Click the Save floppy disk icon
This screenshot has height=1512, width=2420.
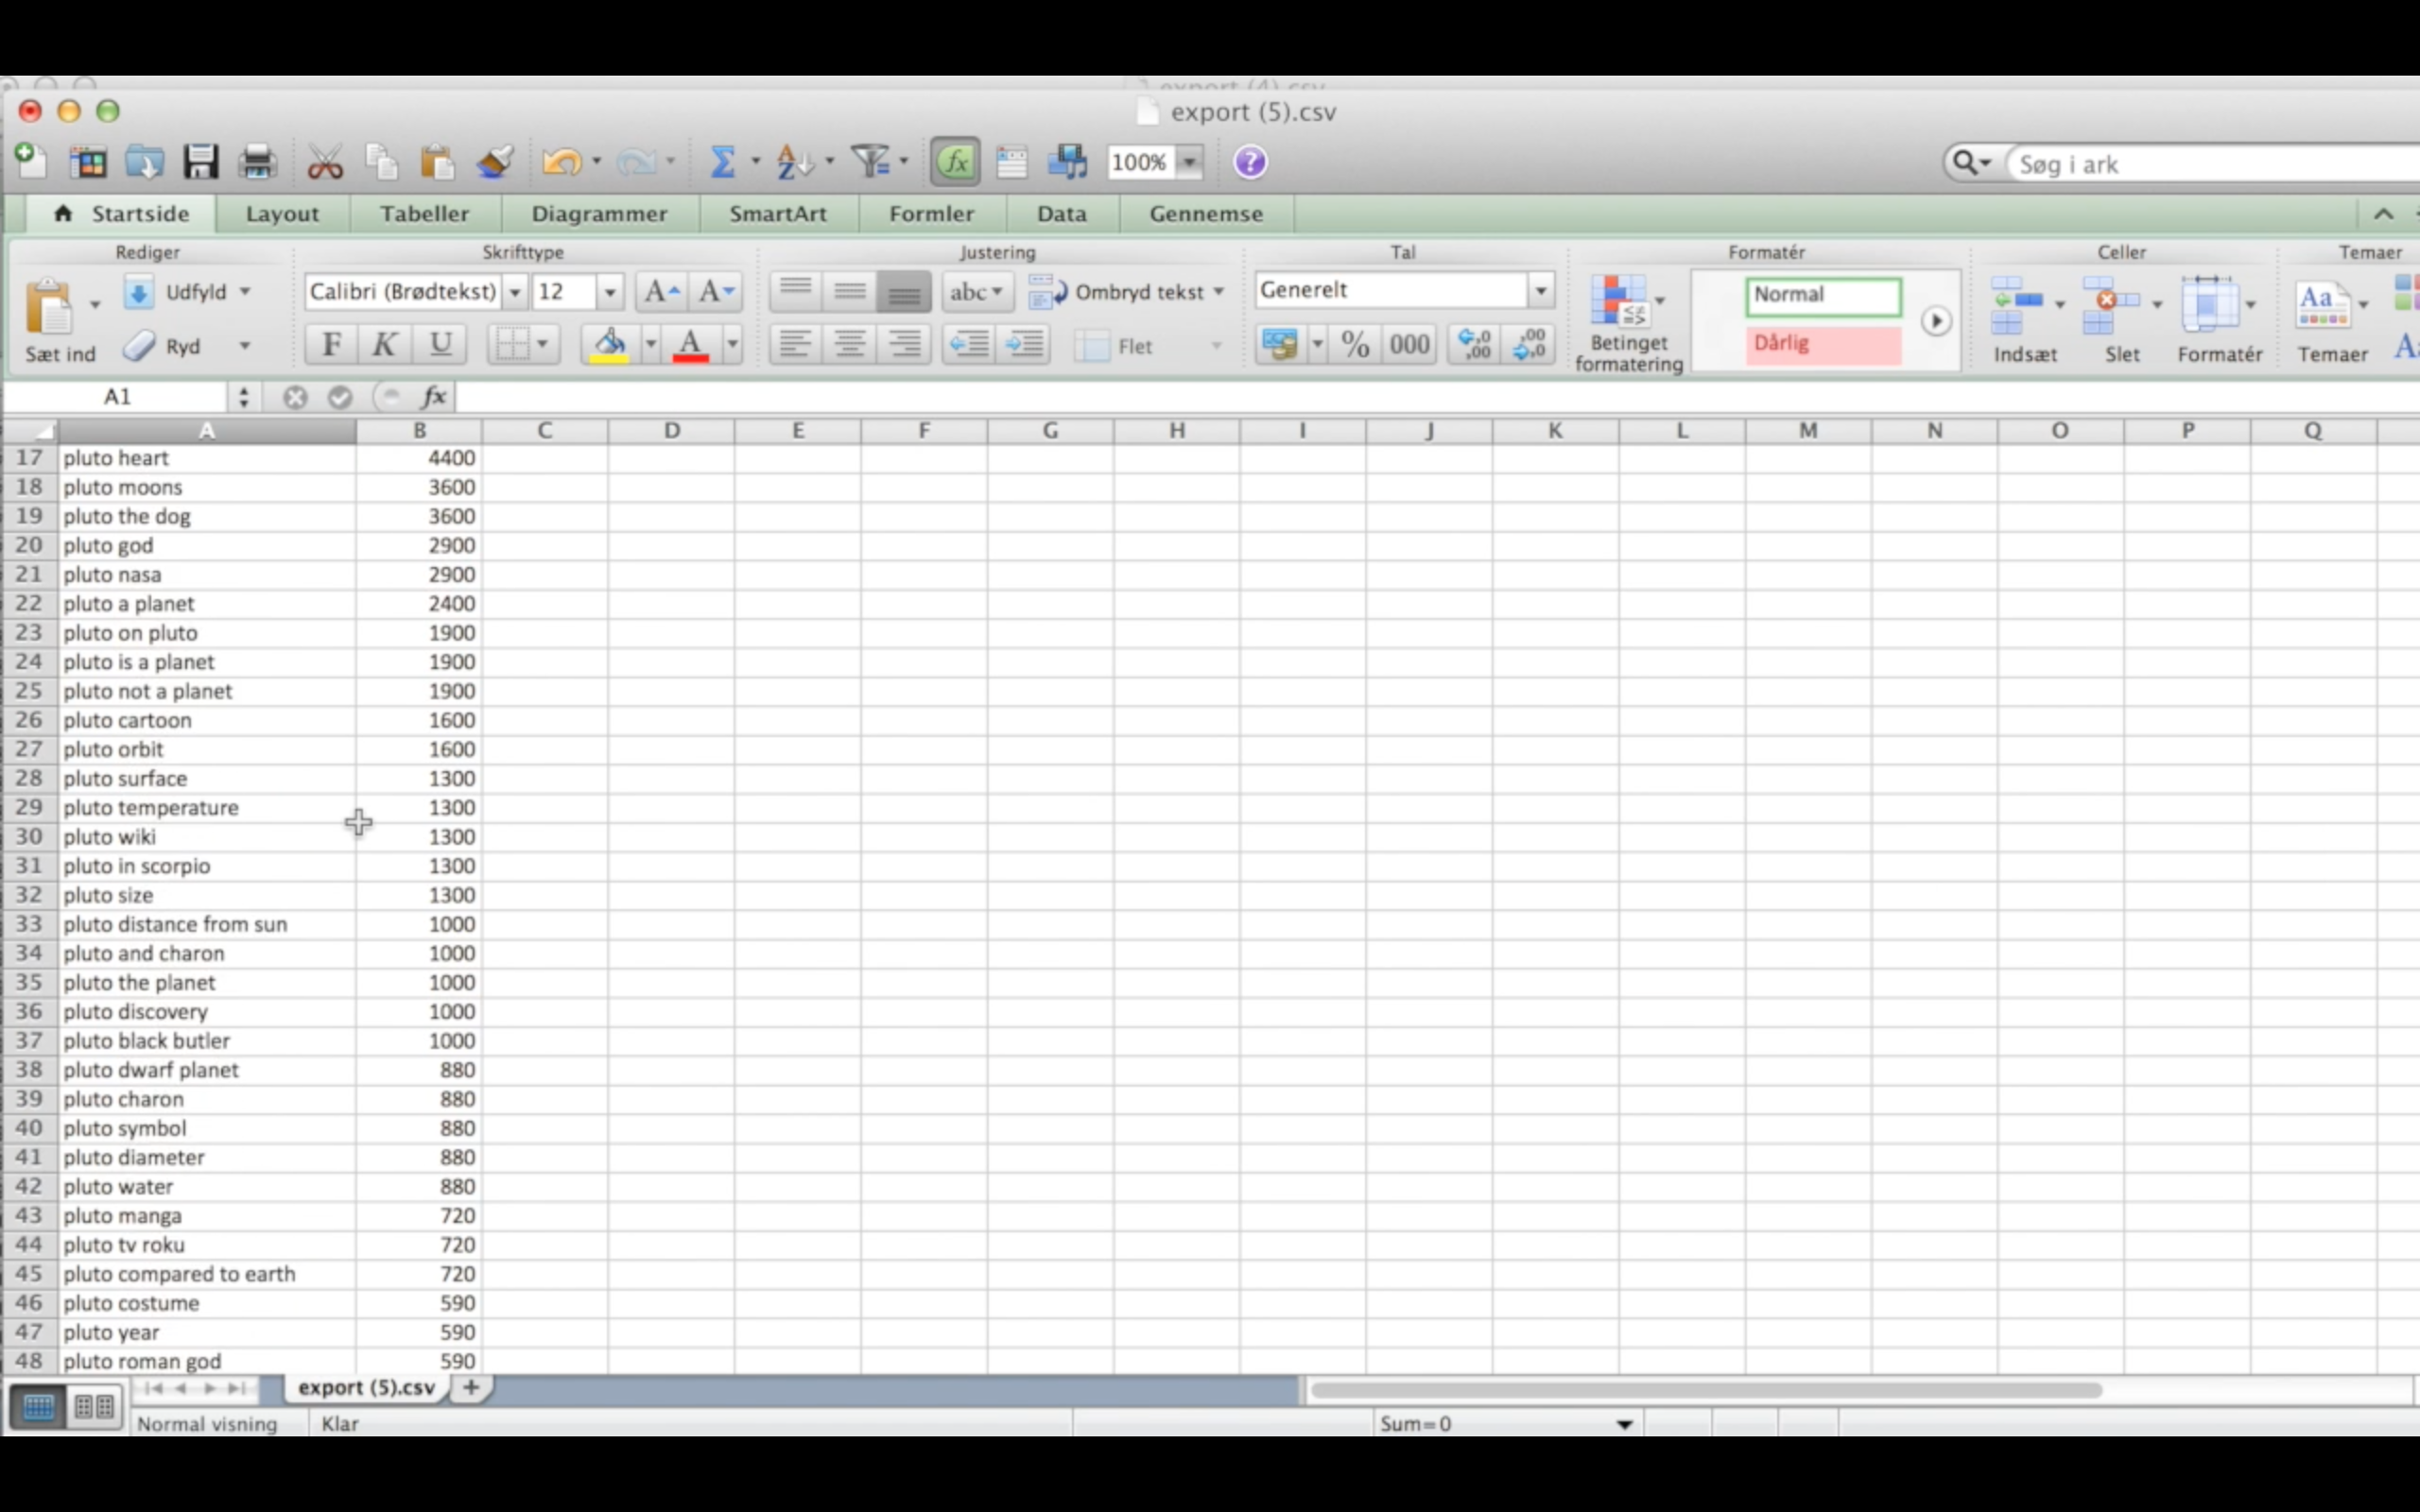coord(201,162)
